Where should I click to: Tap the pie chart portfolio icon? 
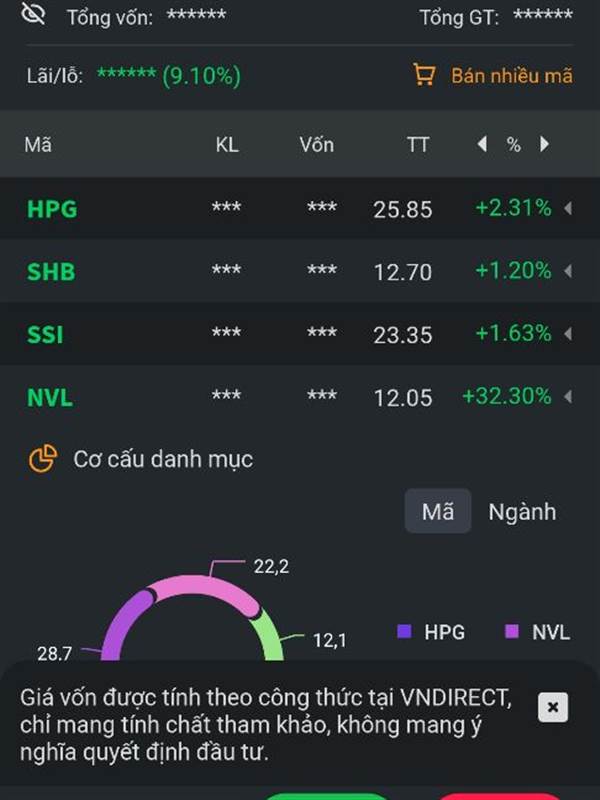[x=43, y=458]
